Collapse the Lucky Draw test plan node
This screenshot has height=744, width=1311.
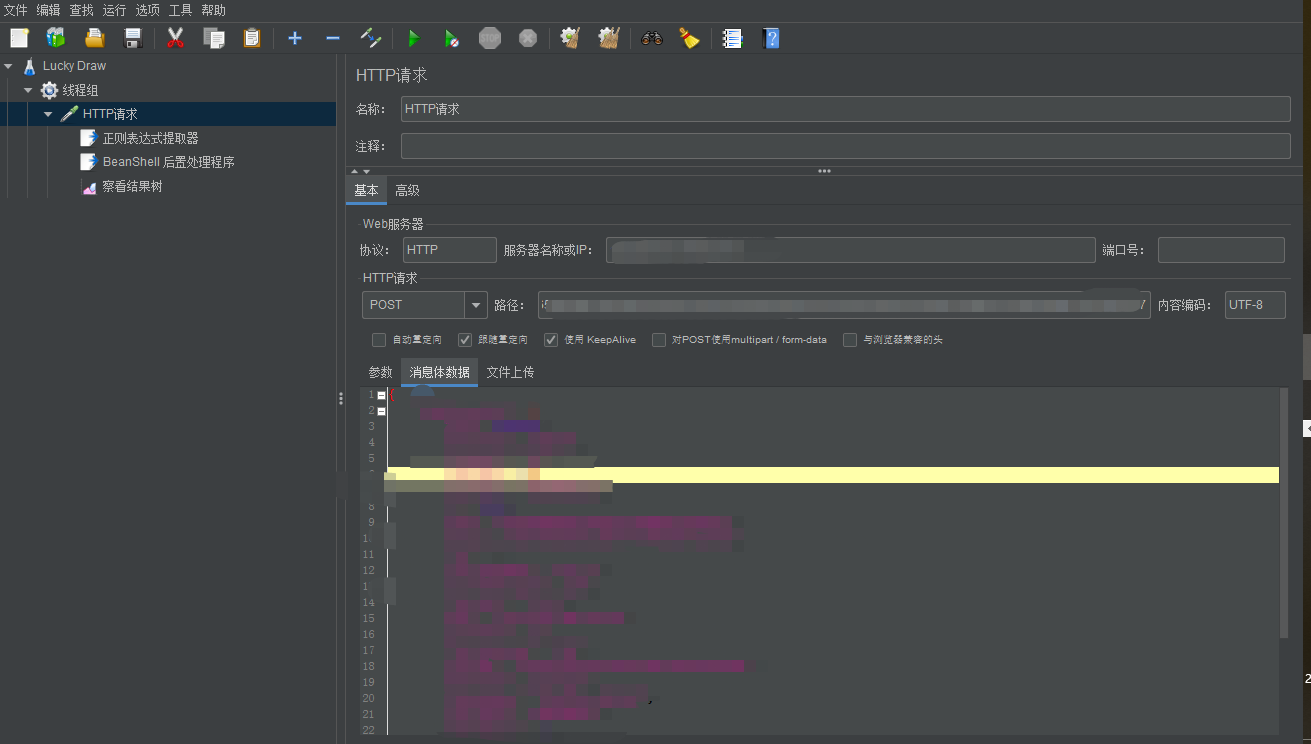pos(9,66)
